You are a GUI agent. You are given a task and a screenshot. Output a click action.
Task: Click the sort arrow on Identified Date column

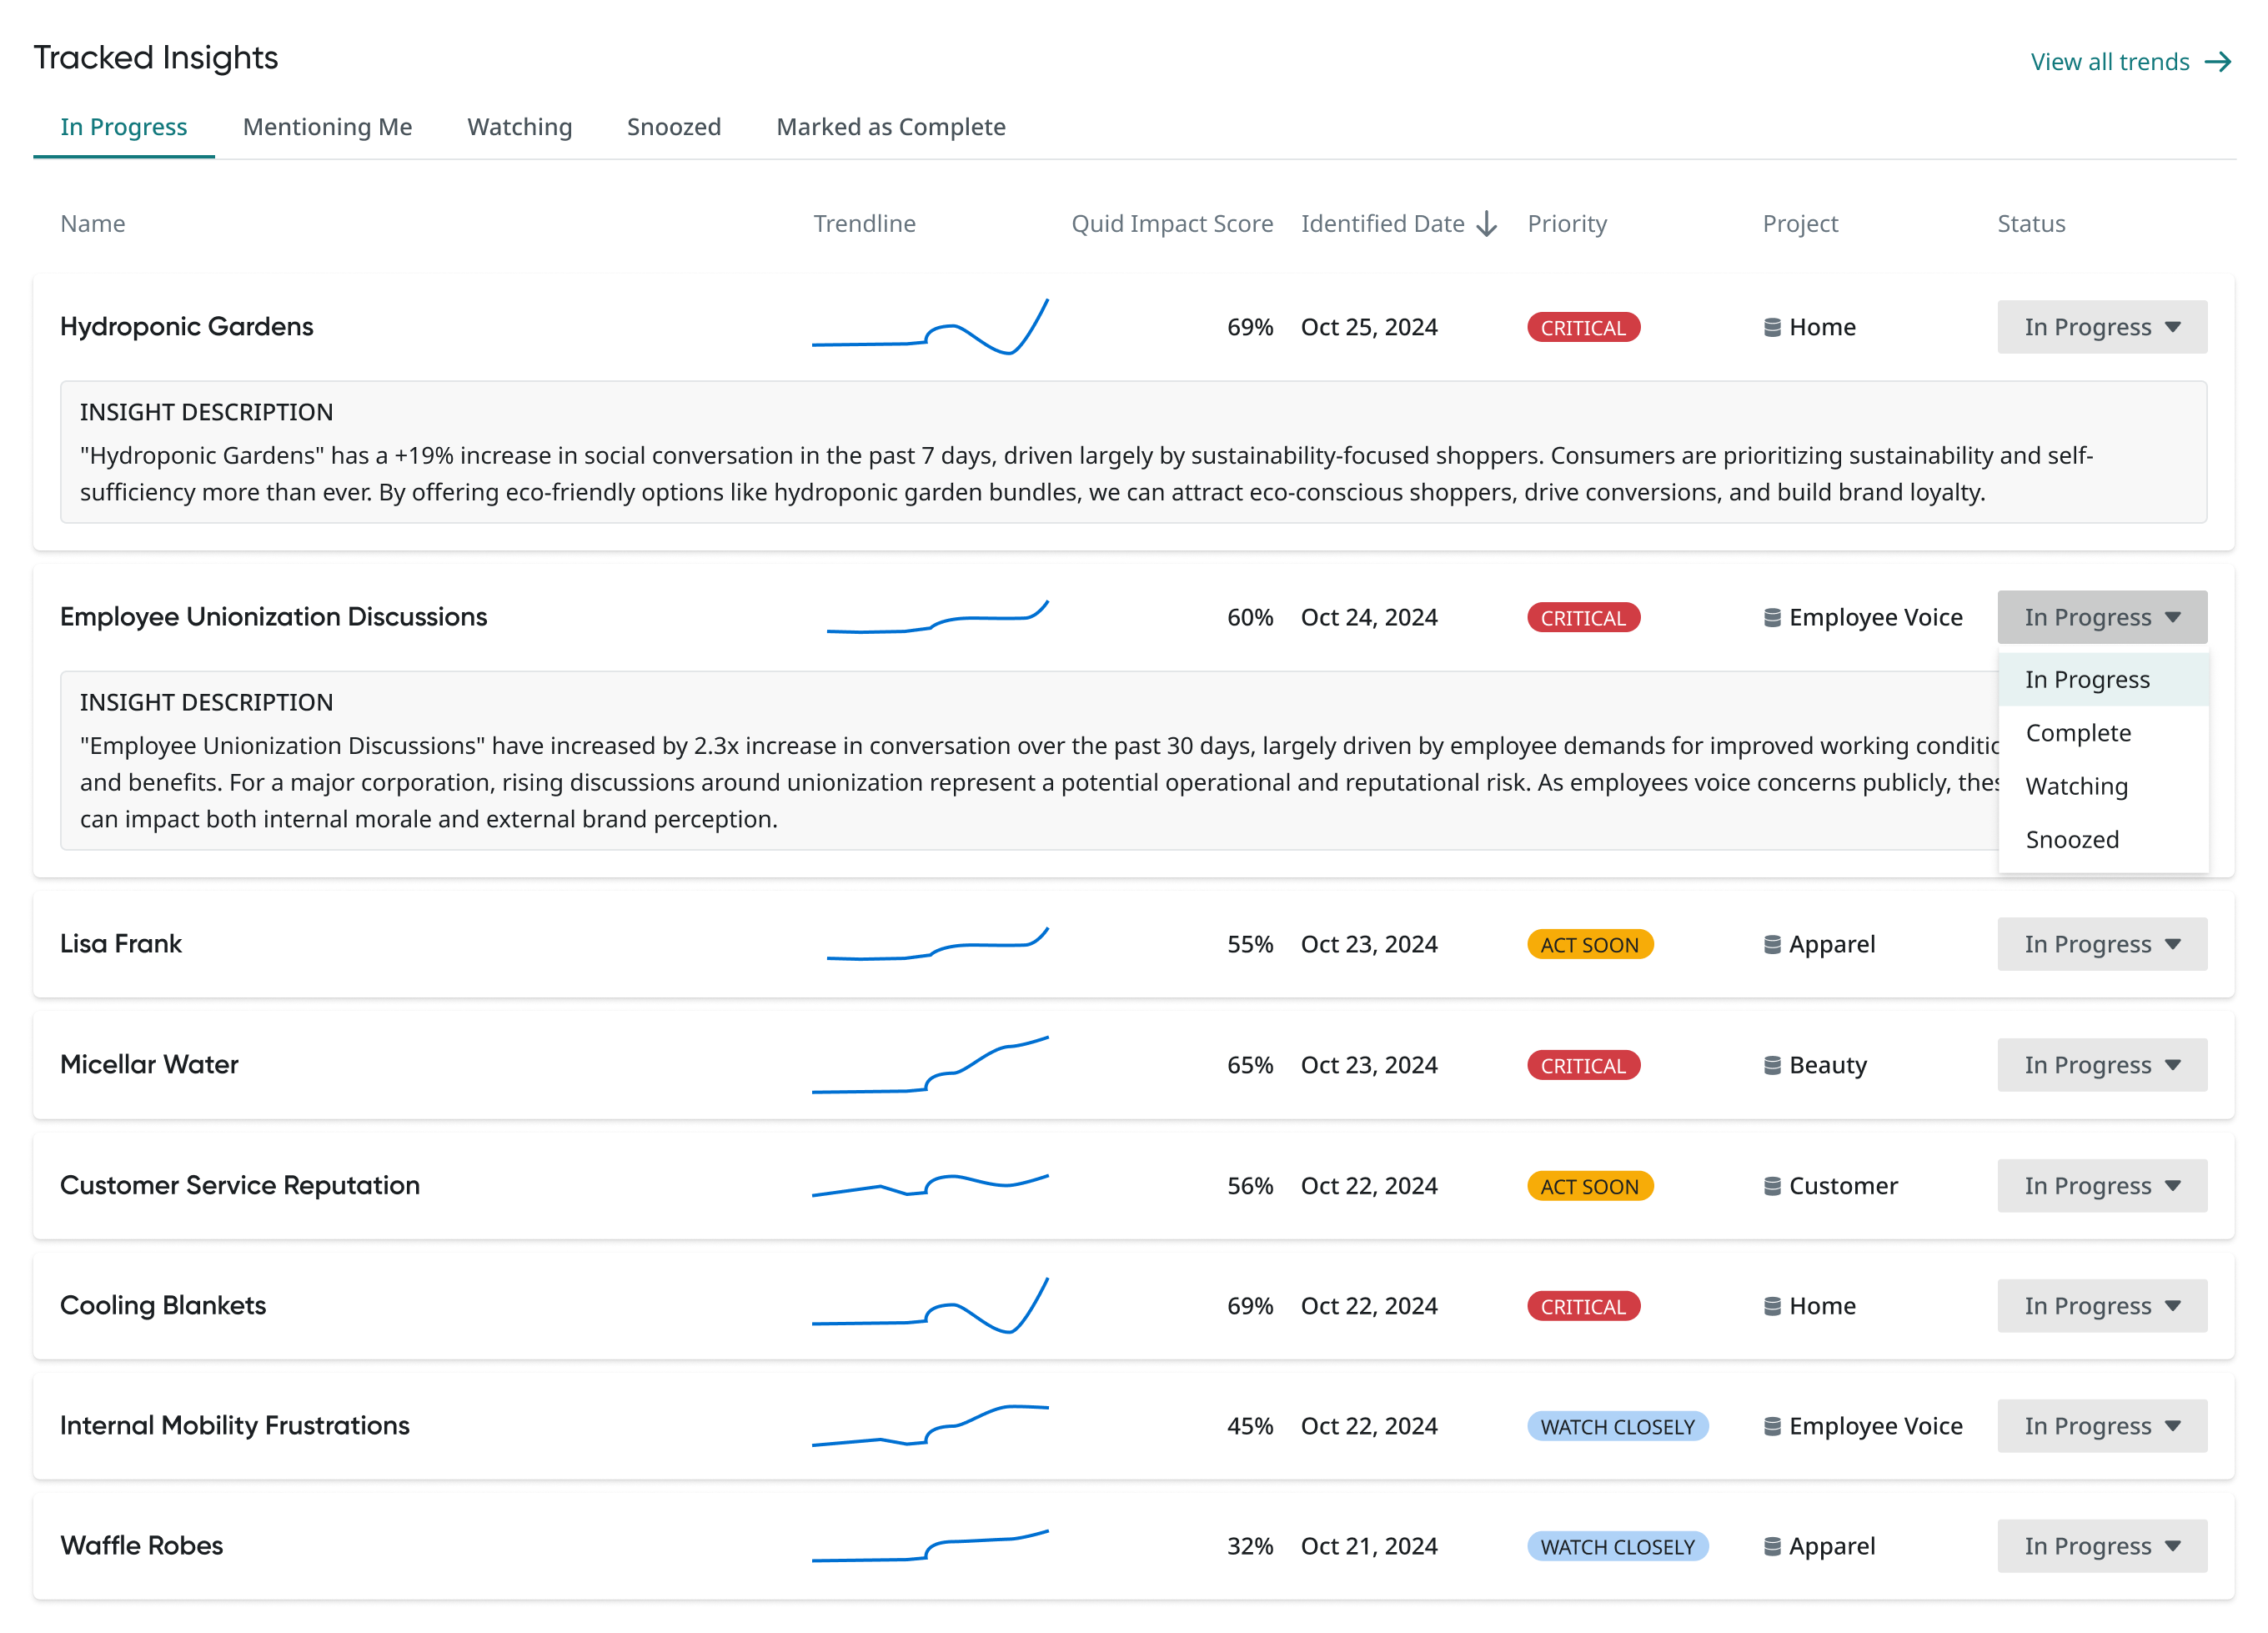[x=1487, y=223]
